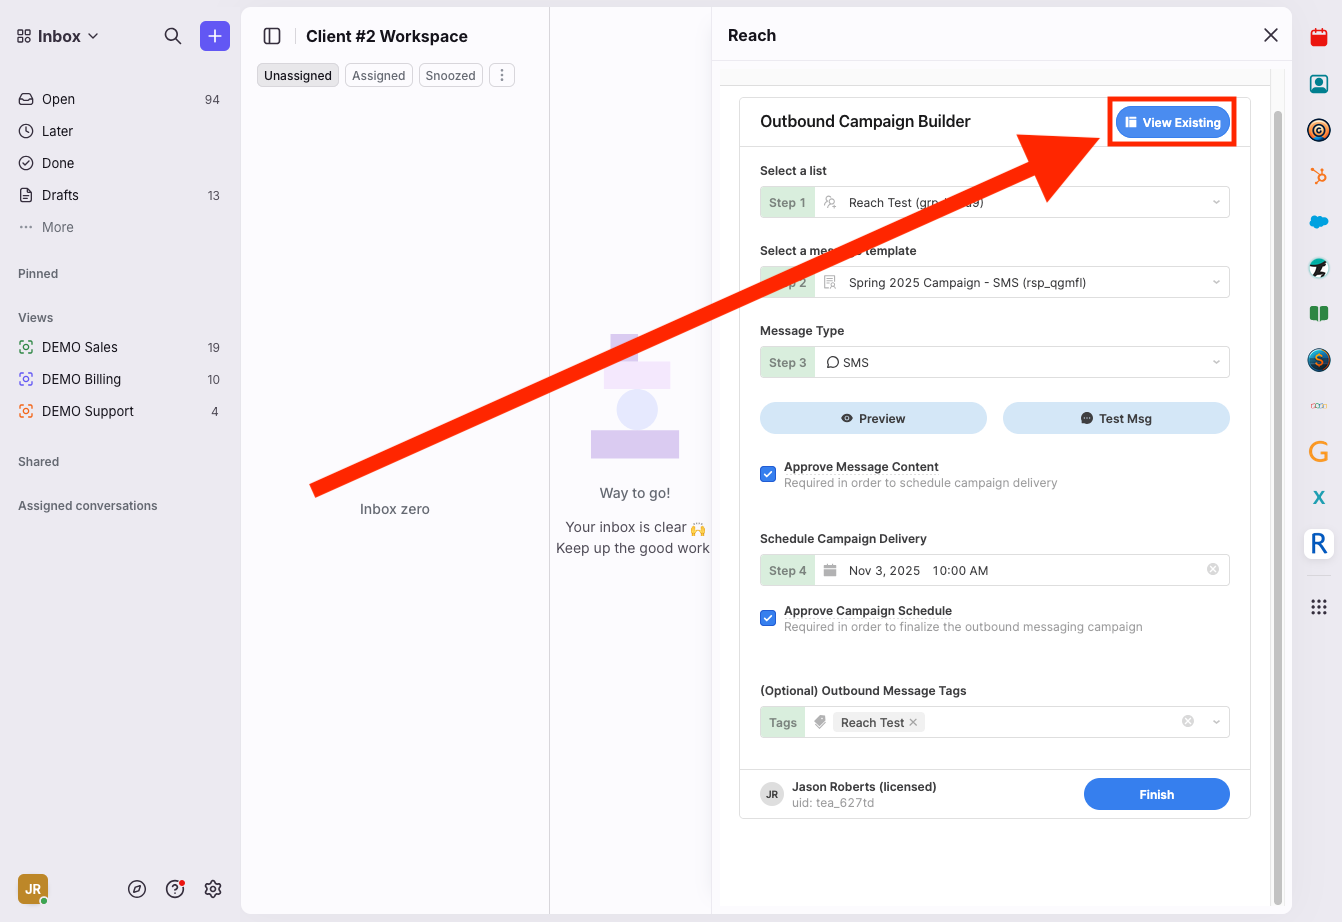
Task: Select the Snoozed tab
Action: click(x=450, y=75)
